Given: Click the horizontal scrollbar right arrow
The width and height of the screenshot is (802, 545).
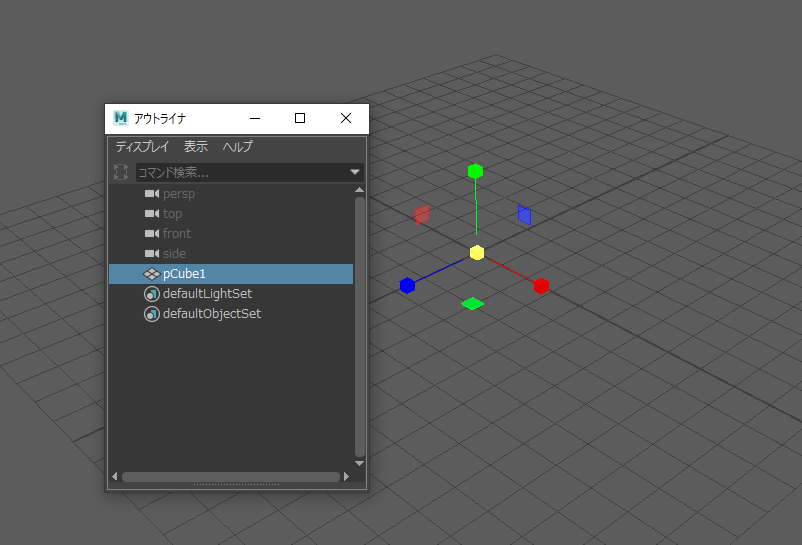Looking at the screenshot, I should tap(347, 476).
